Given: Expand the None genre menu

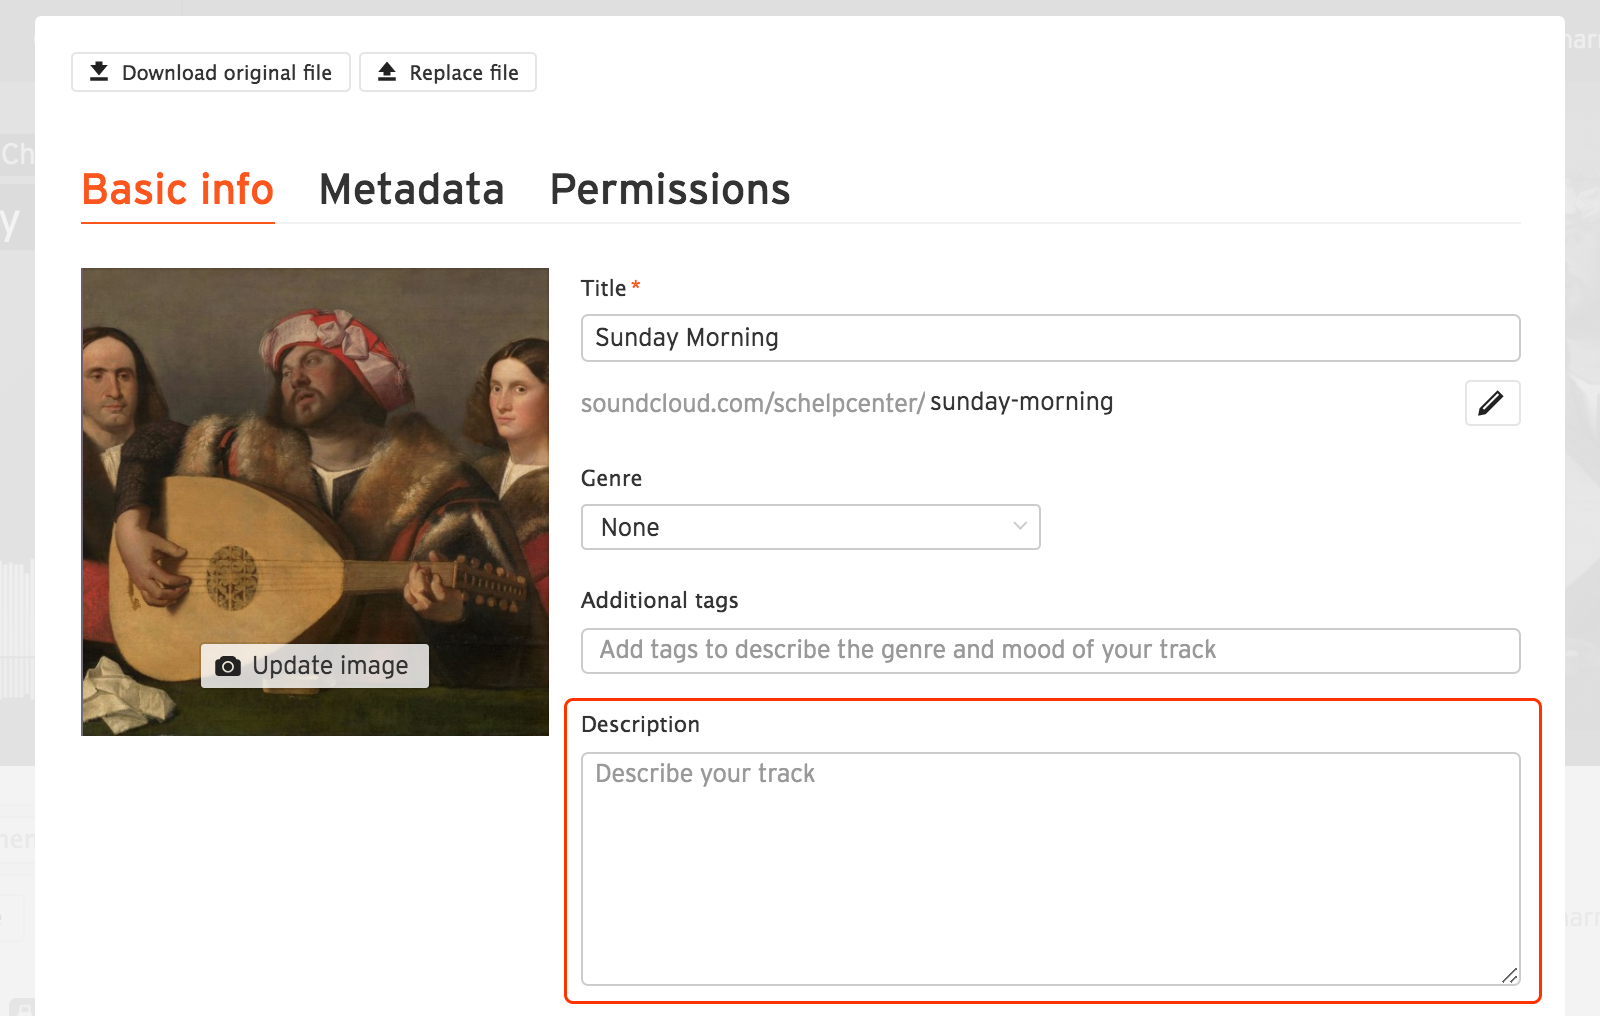Looking at the screenshot, I should [x=810, y=527].
